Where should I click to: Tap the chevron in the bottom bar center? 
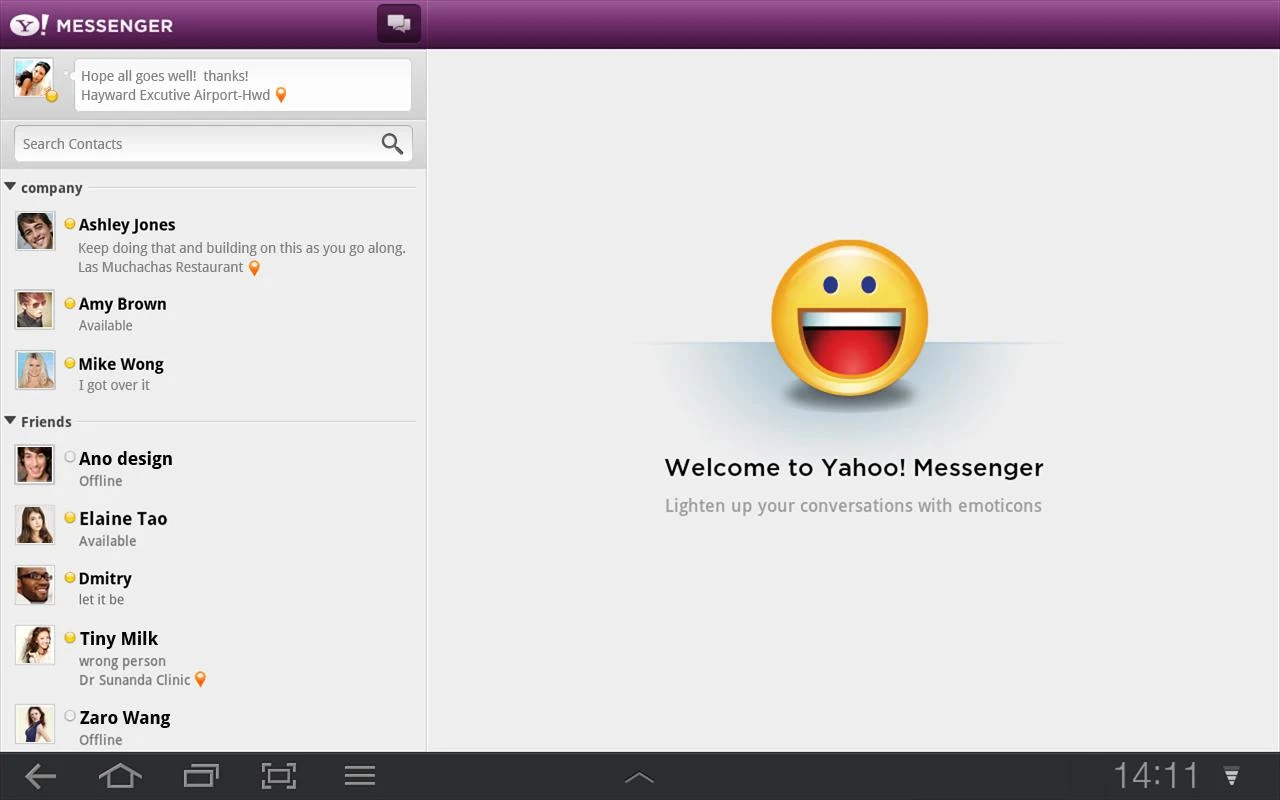pyautogui.click(x=639, y=776)
